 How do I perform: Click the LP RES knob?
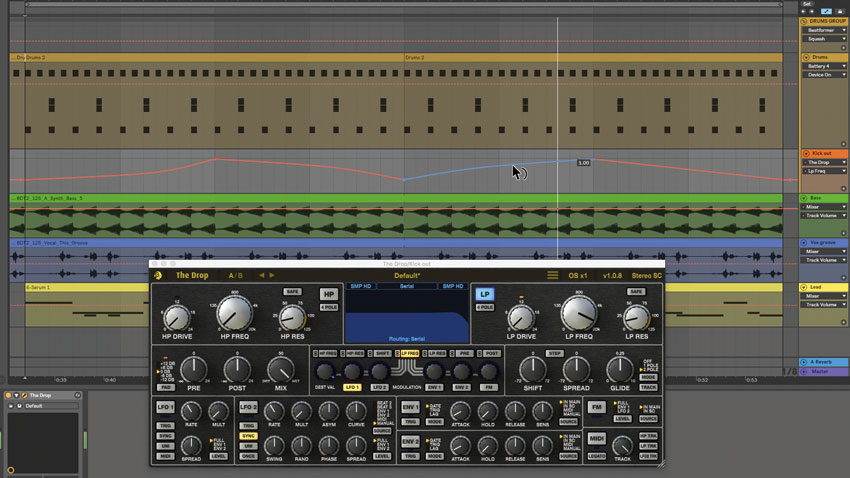pyautogui.click(x=636, y=318)
